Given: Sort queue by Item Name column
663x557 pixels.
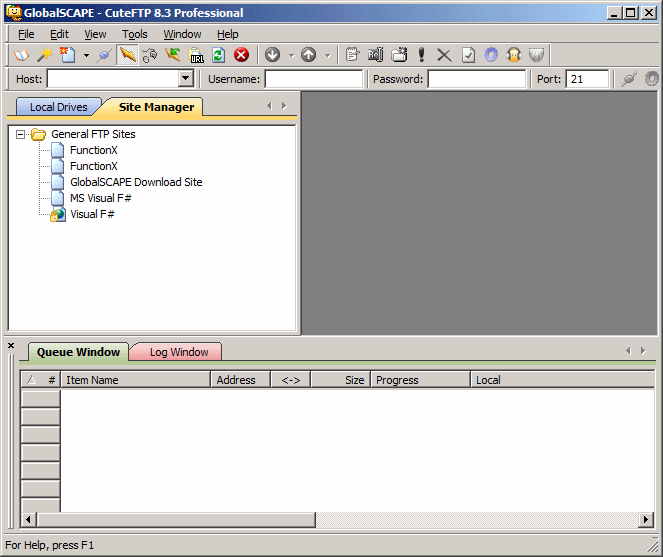Looking at the screenshot, I should [x=136, y=380].
